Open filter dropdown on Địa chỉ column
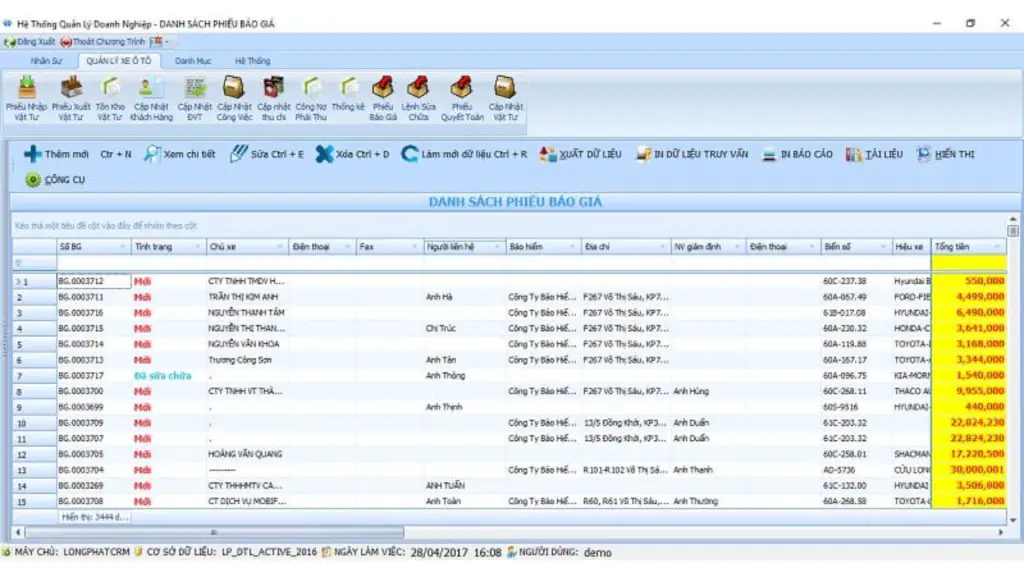1024x576 pixels. [662, 247]
